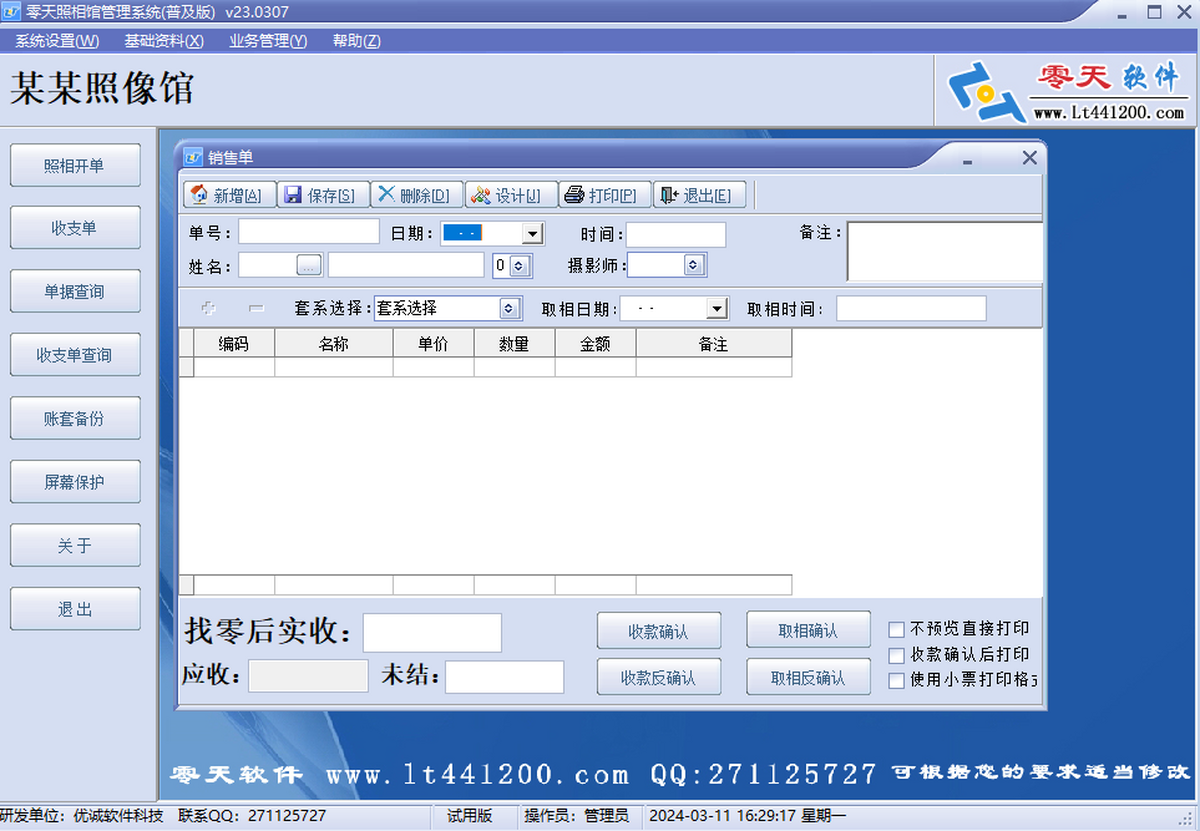Open the 业务管理(Y) menu

(x=267, y=41)
